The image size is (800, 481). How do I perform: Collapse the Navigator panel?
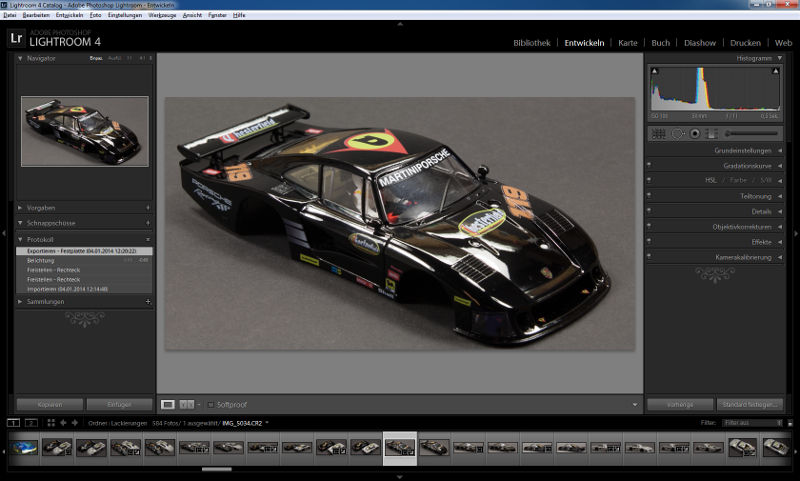click(x=20, y=58)
